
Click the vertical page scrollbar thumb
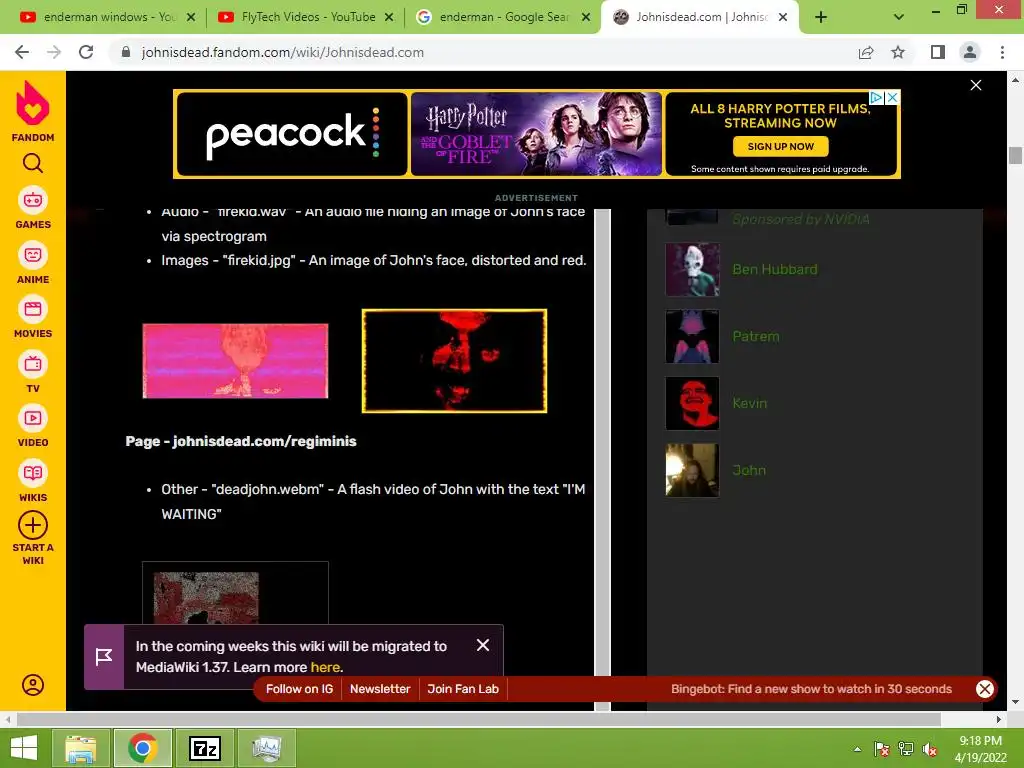pos(1015,155)
